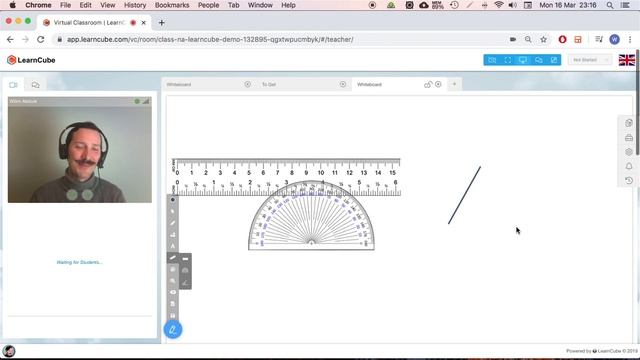This screenshot has height=360, width=640.
Task: Open the middle whiteboard tab
Action: (x=269, y=84)
